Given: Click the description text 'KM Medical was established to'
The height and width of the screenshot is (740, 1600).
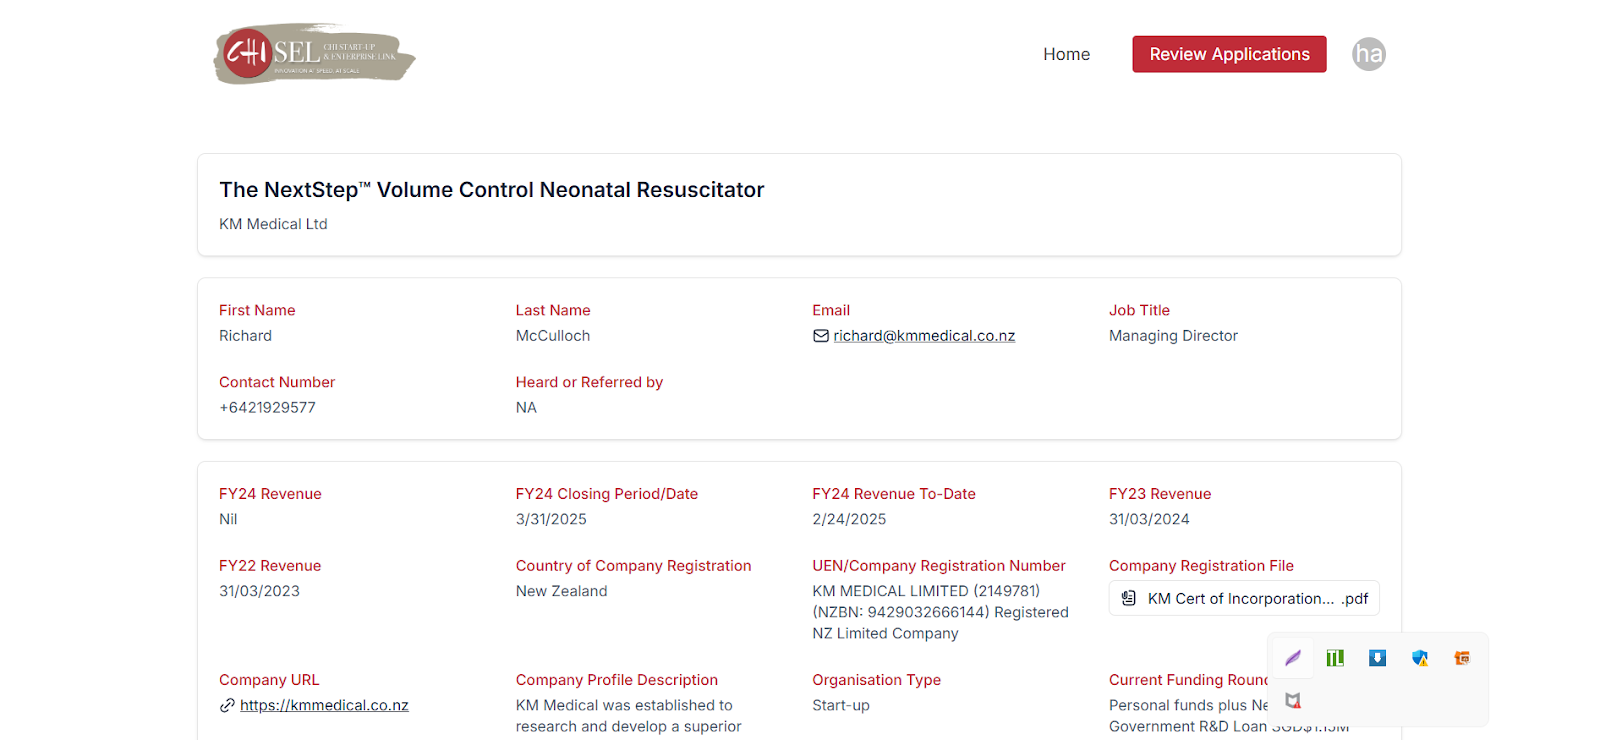Looking at the screenshot, I should 624,705.
